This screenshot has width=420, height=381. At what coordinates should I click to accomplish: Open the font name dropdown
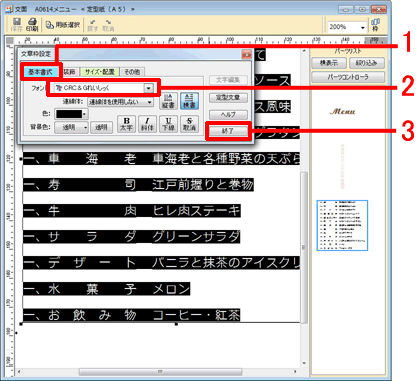[149, 88]
